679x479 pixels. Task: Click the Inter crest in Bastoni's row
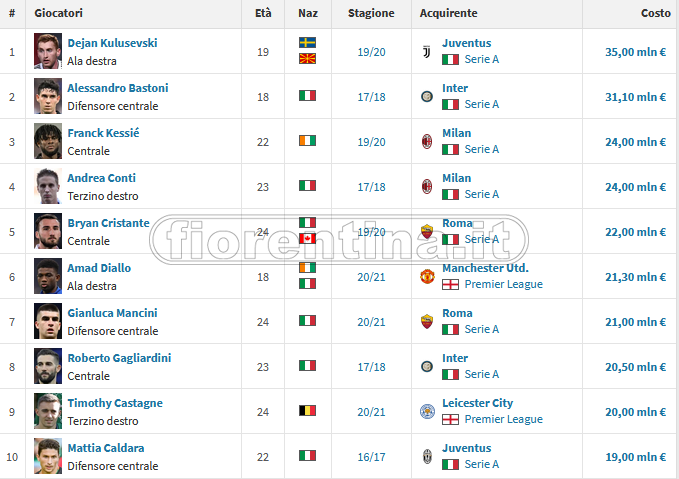(x=427, y=96)
